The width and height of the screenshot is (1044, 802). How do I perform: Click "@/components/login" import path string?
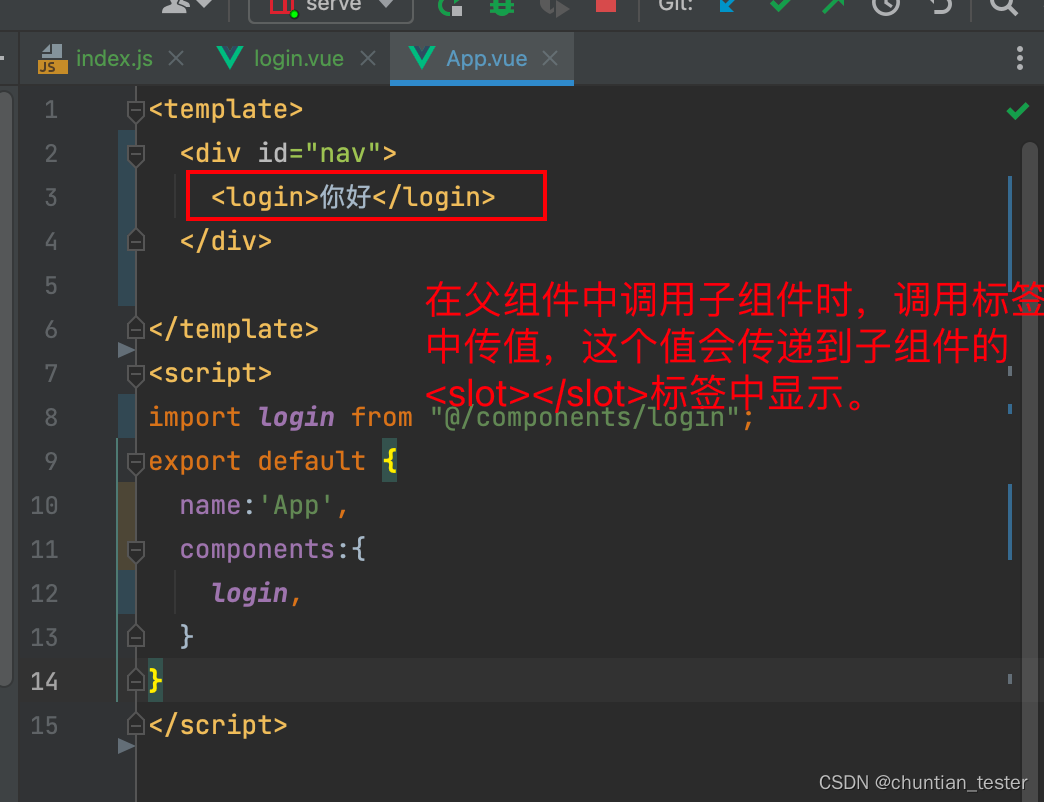click(585, 417)
